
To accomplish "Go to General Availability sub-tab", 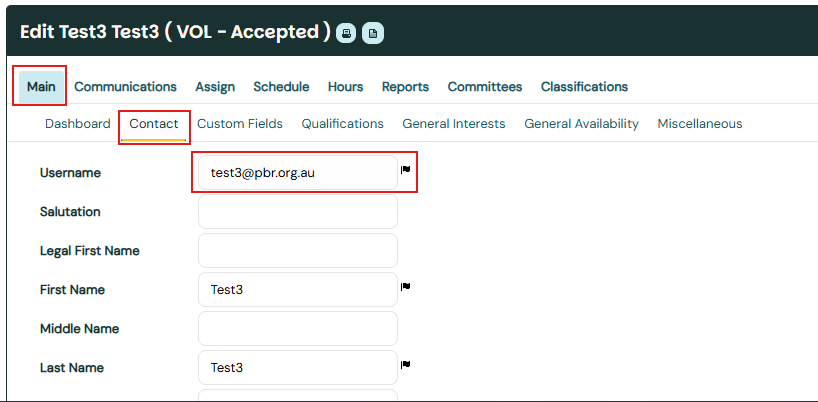I will 581,124.
